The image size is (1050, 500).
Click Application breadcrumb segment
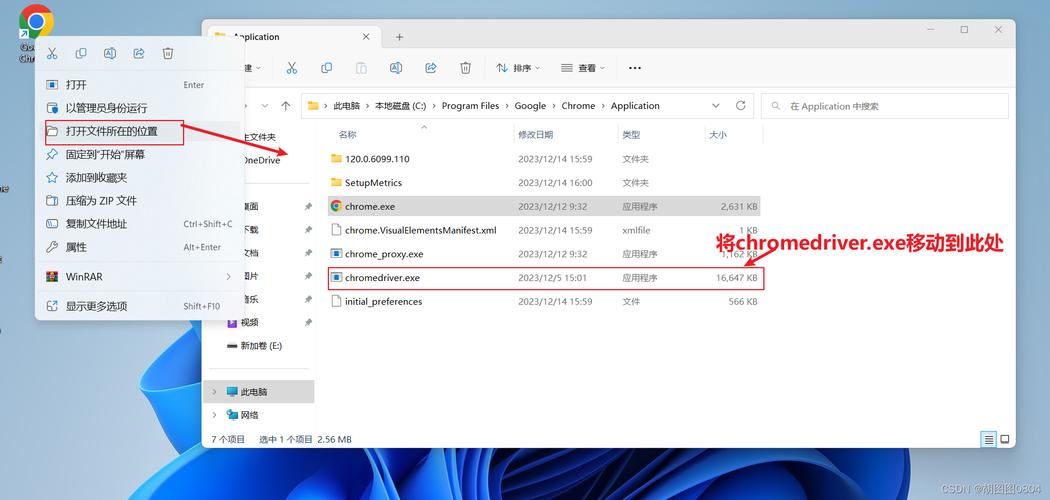tap(635, 106)
